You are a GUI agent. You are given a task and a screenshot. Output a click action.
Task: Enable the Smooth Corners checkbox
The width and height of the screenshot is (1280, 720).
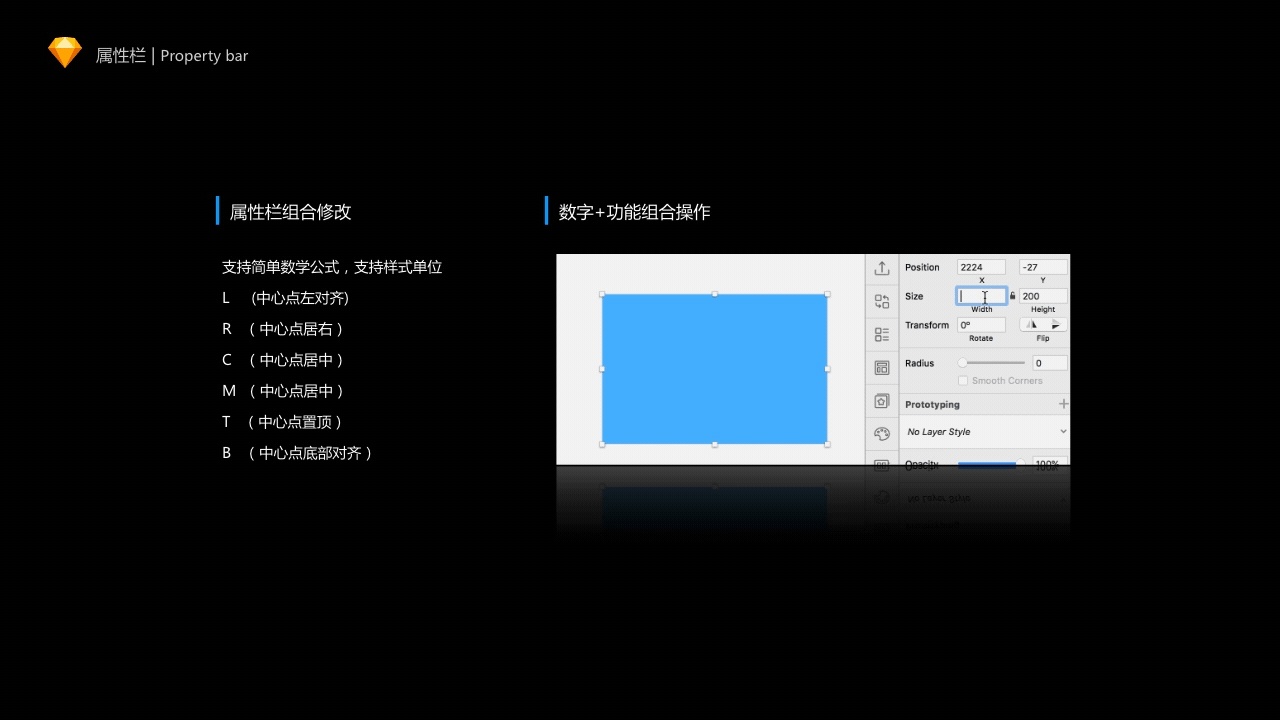tap(963, 381)
